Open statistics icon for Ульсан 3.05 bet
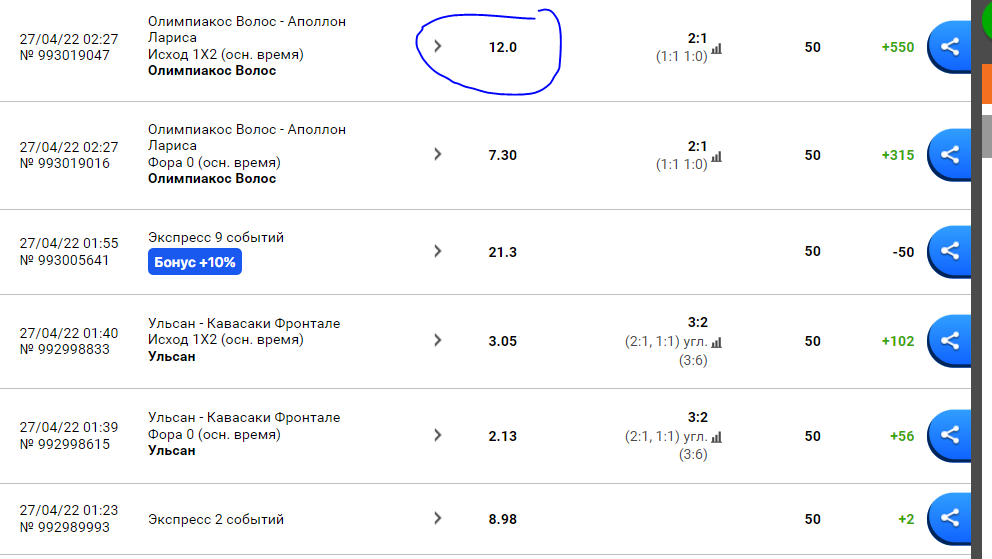The width and height of the screenshot is (992, 559). point(717,343)
